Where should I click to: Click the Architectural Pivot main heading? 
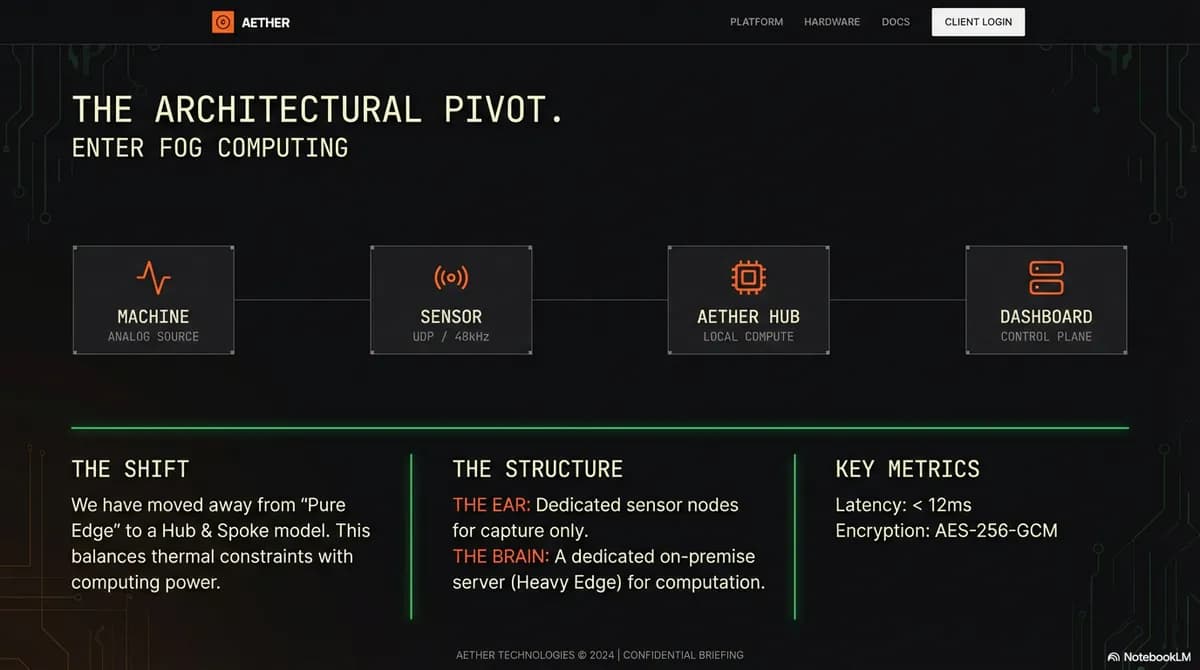[x=318, y=109]
